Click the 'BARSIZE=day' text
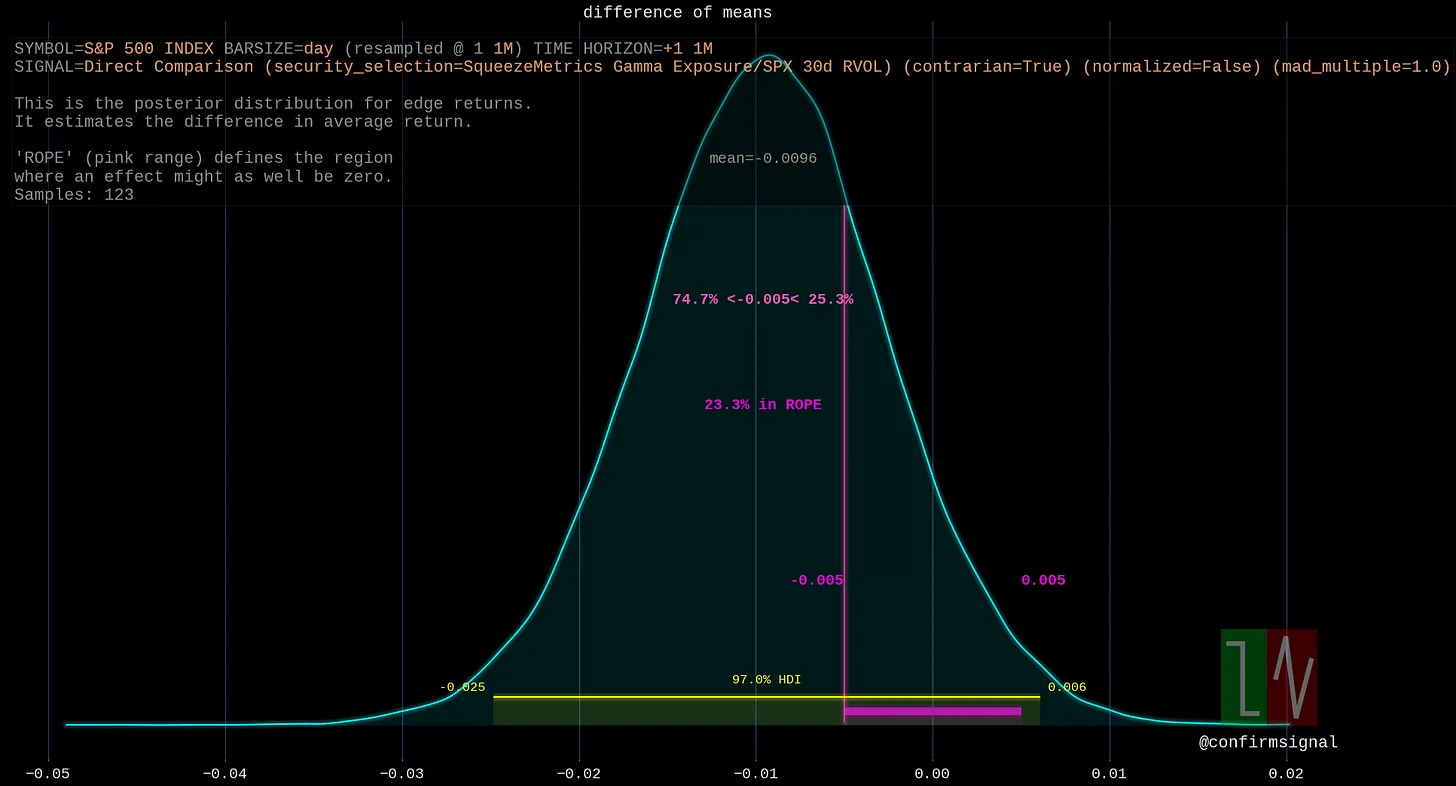Viewport: 1456px width, 786px height. pyautogui.click(x=279, y=48)
